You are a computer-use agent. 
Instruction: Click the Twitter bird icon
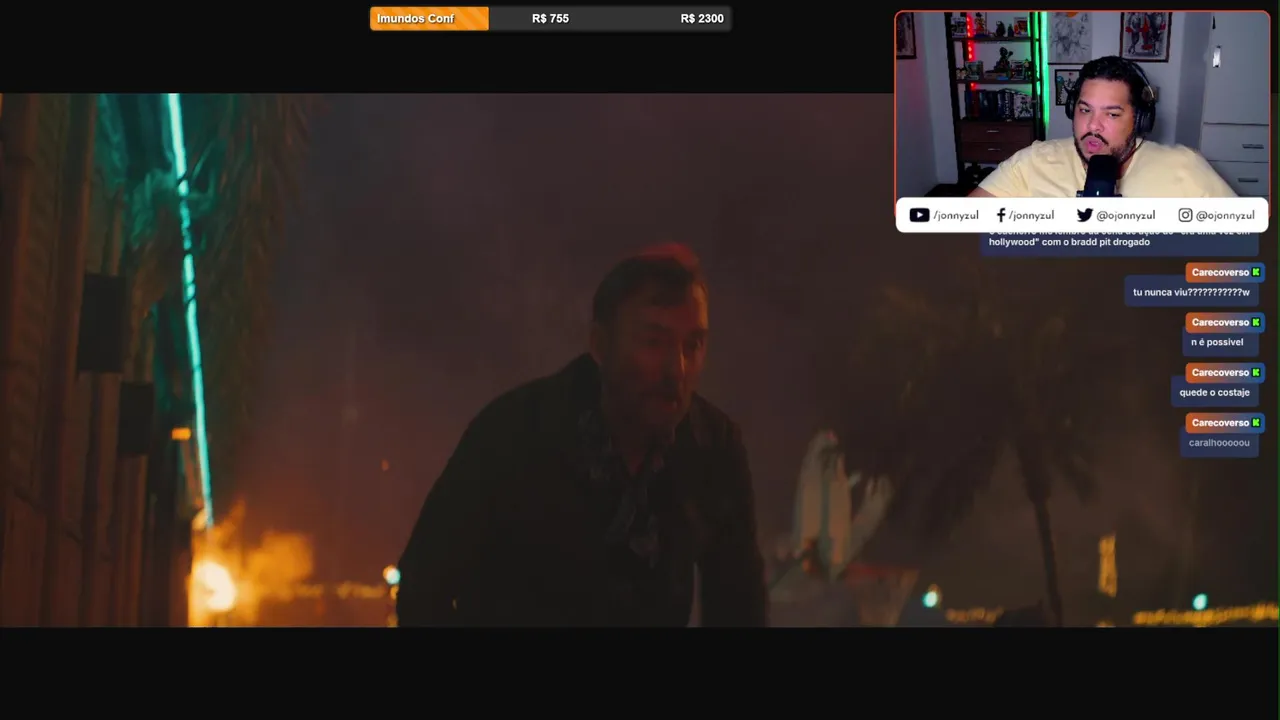coord(1084,215)
